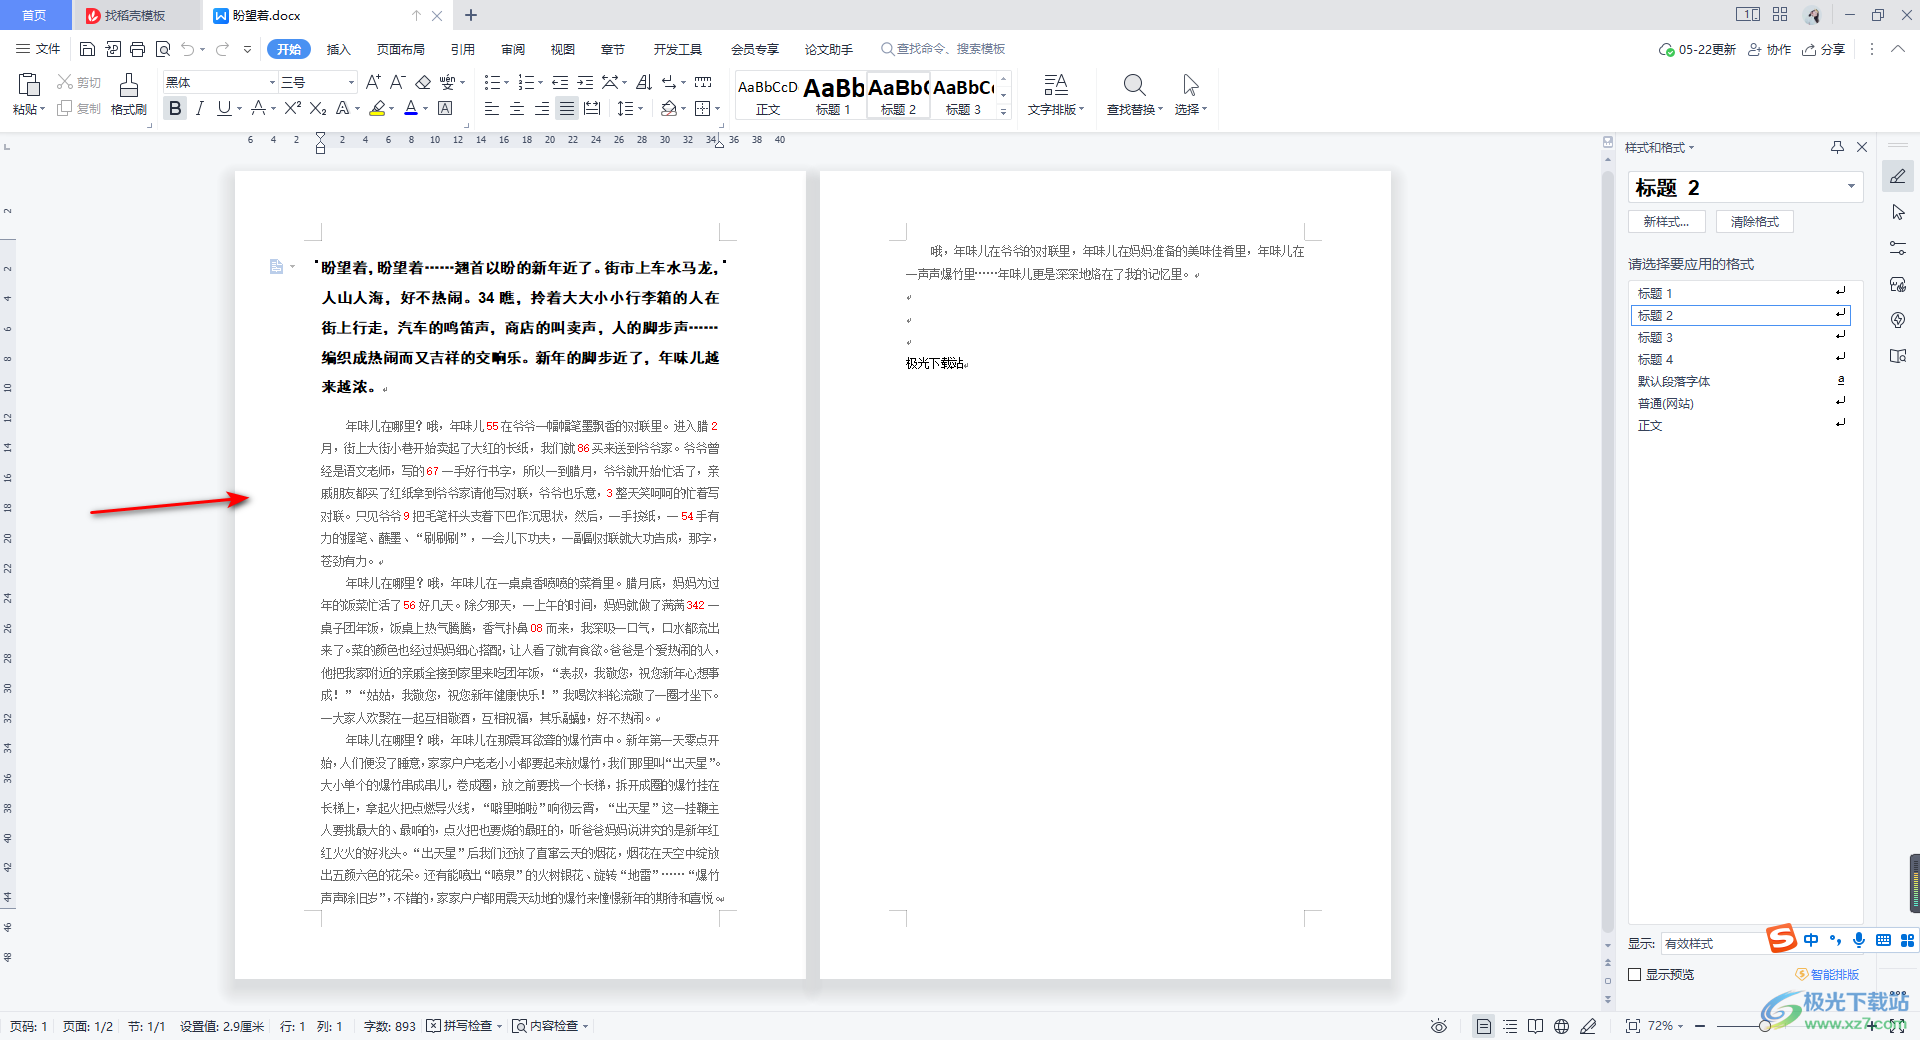Center align the text
Image resolution: width=1920 pixels, height=1040 pixels.
point(517,108)
